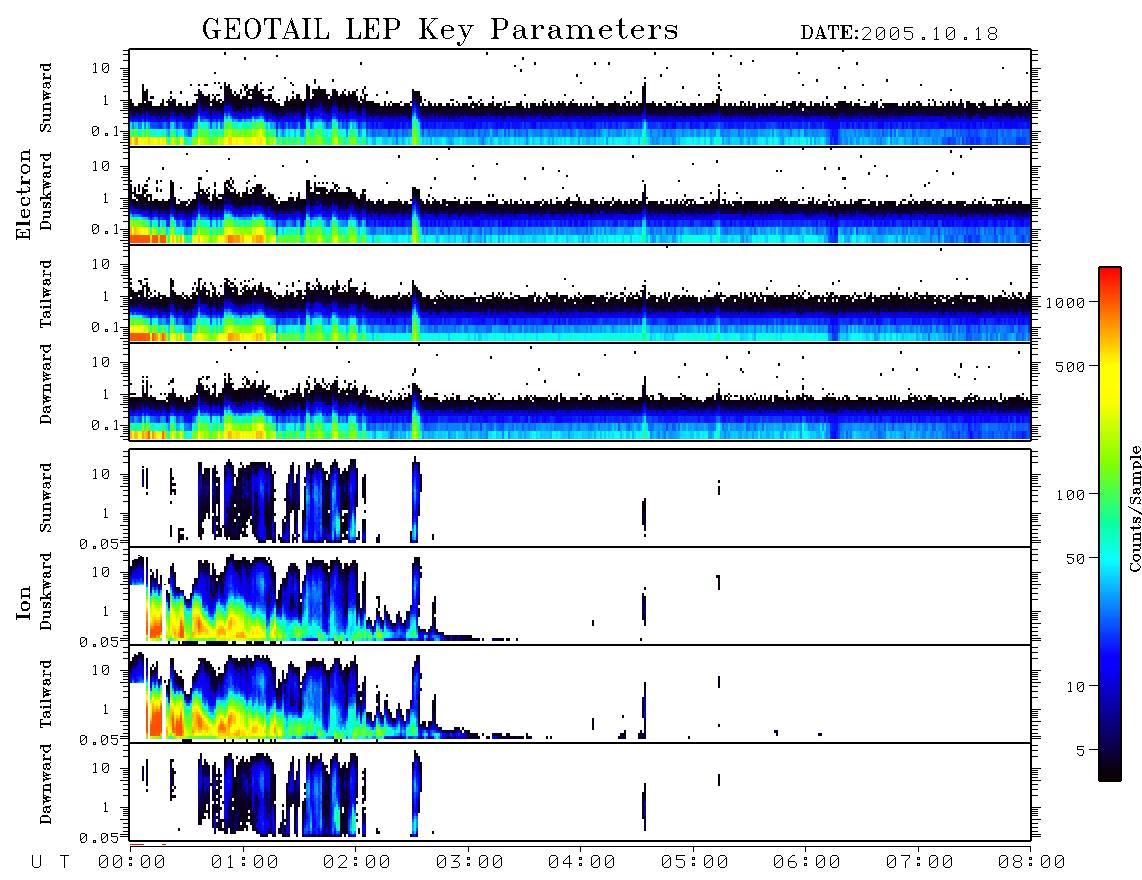
Task: Click the "02:00" time tick label
Action: click(x=357, y=863)
